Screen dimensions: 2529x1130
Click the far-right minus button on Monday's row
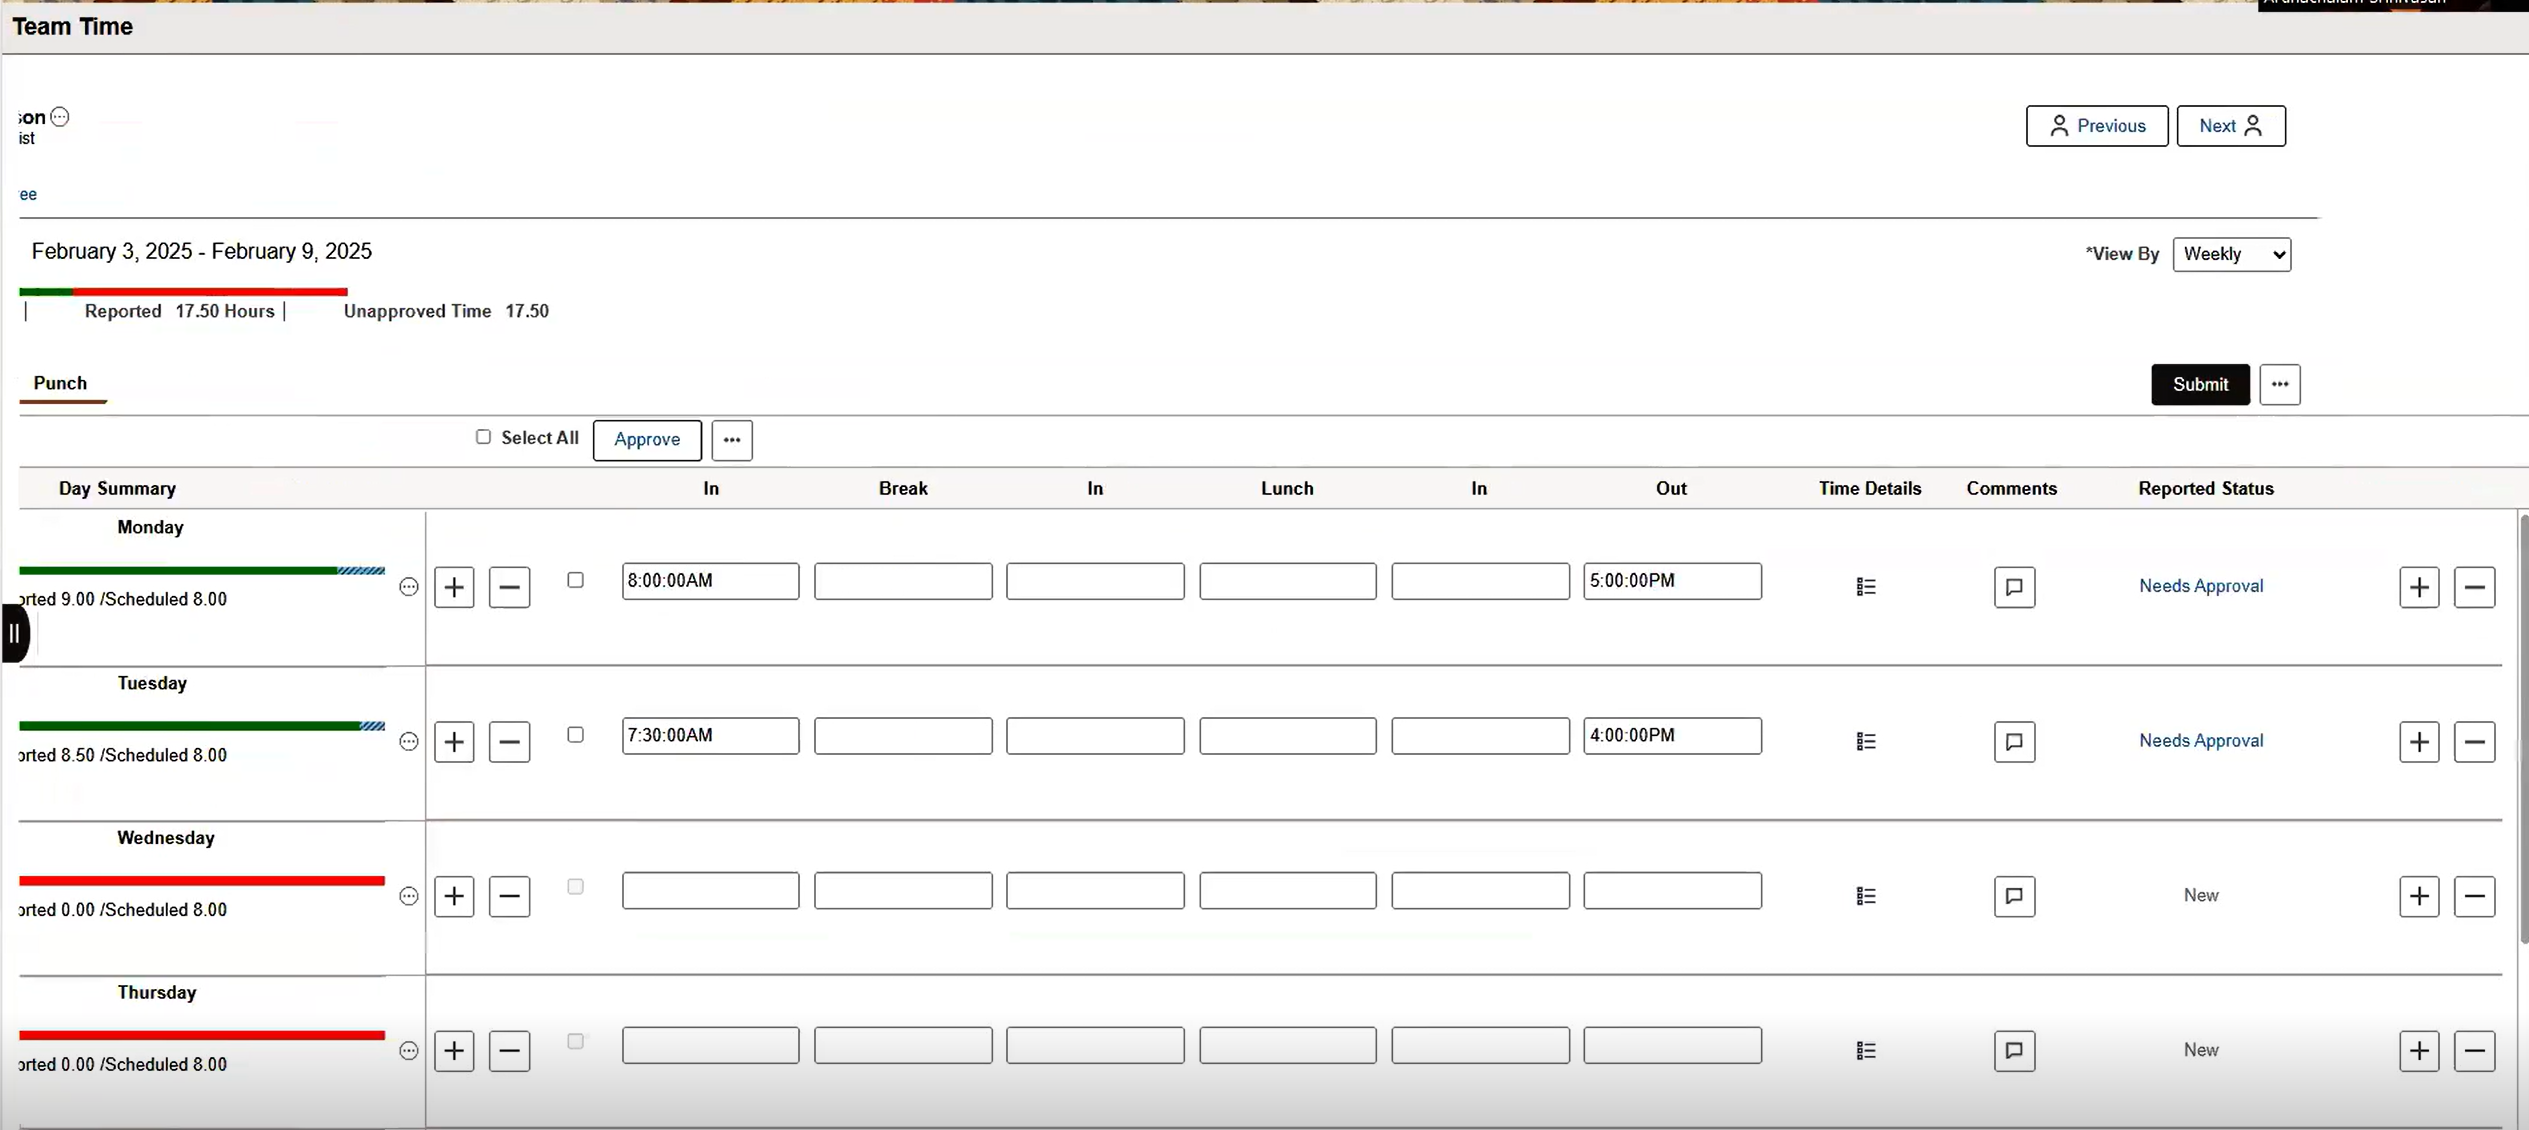point(2474,587)
